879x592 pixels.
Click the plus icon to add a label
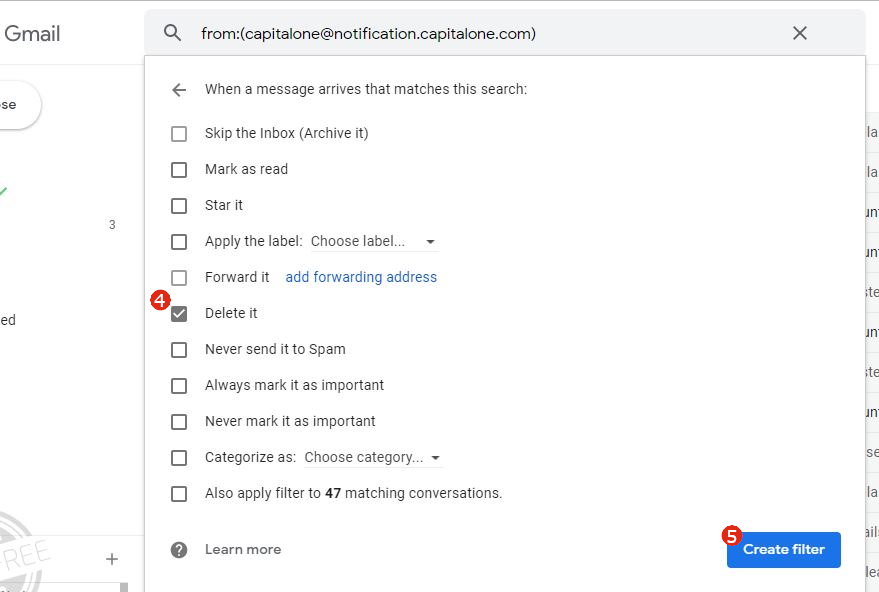point(112,558)
